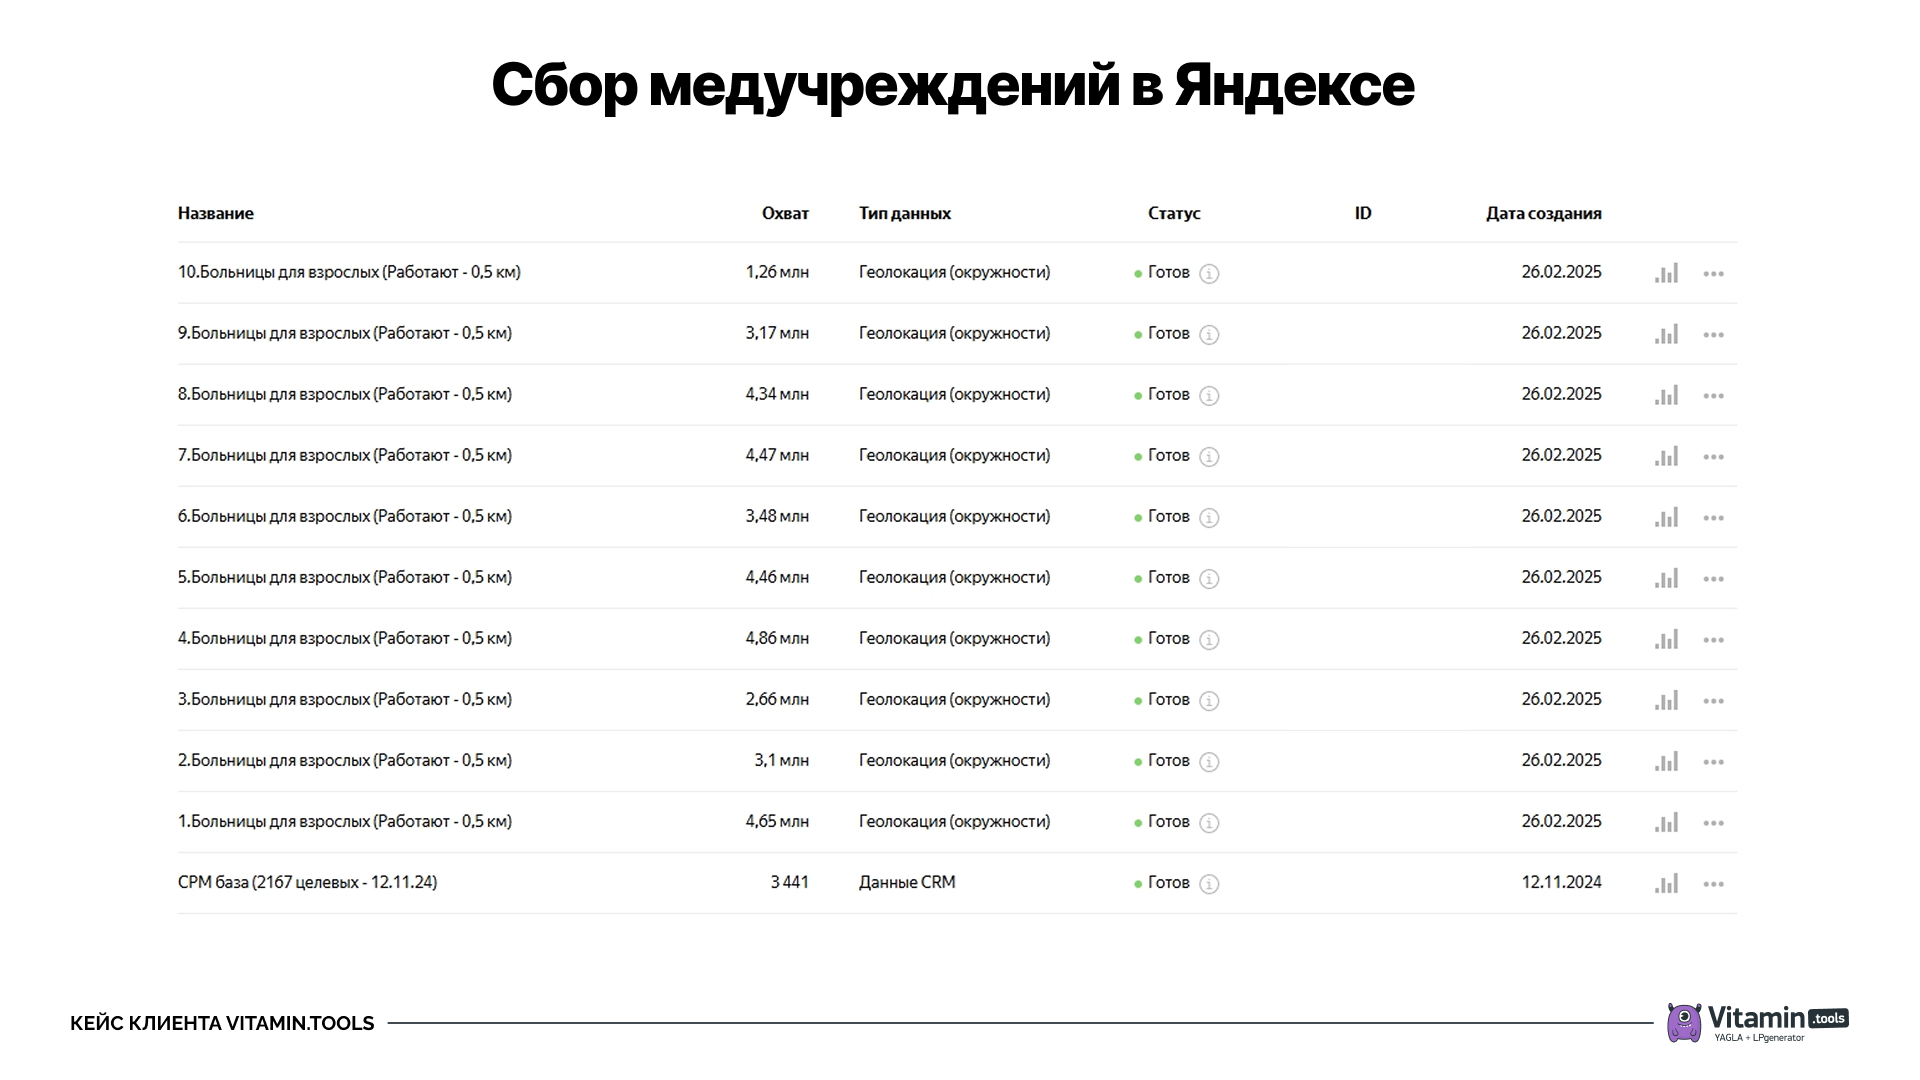The height and width of the screenshot is (1080, 1920).
Task: Click the info icon on row "7.Больницы для взрослых"
Action: point(1209,456)
